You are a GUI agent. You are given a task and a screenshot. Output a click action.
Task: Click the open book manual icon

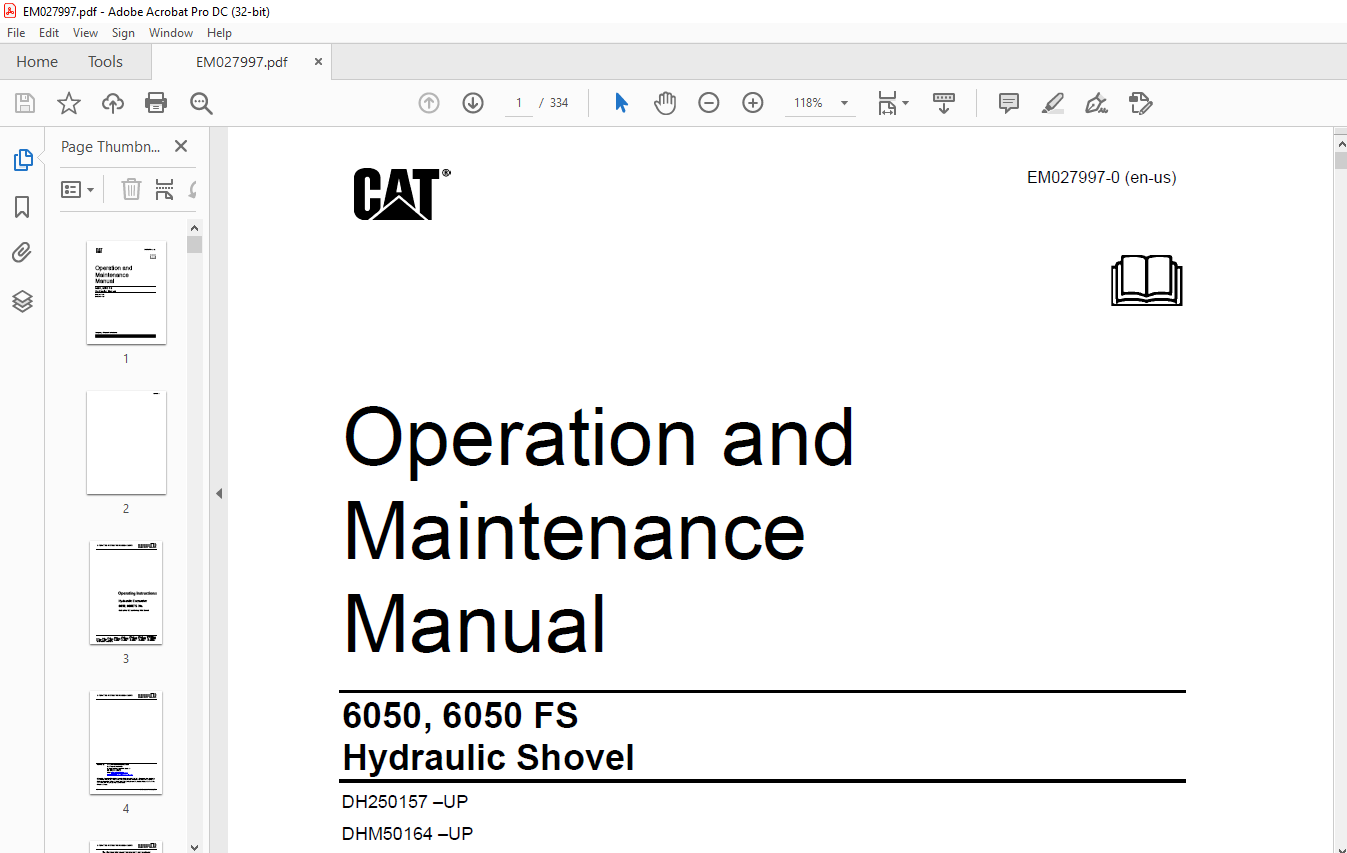1147,281
